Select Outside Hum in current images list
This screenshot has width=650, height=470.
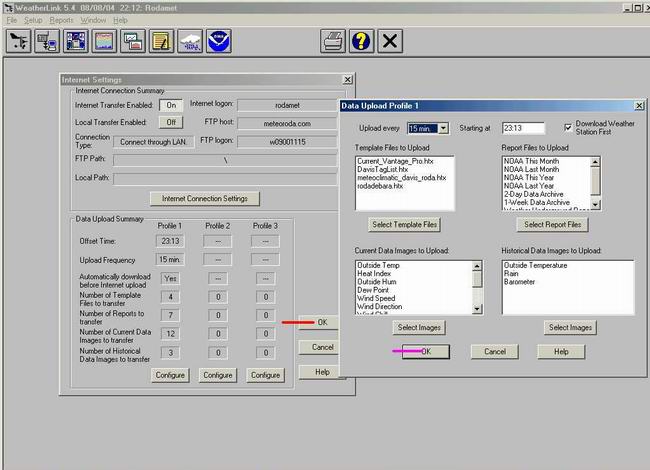coord(377,282)
